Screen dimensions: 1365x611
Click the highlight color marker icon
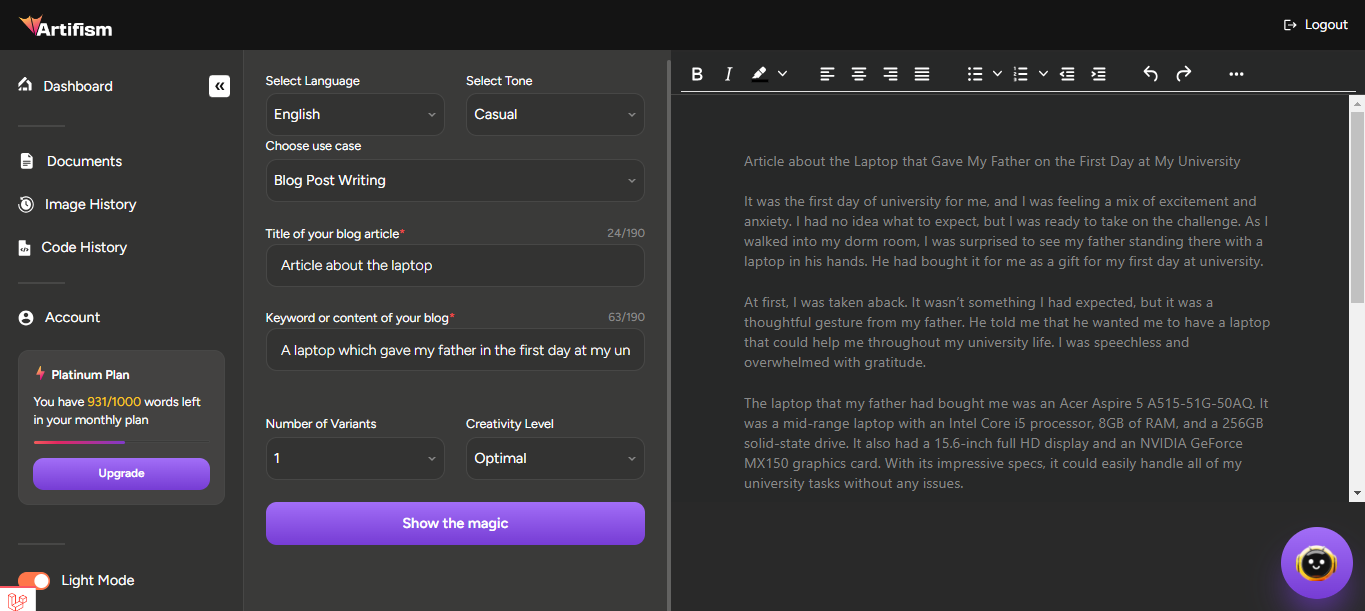pyautogui.click(x=759, y=74)
